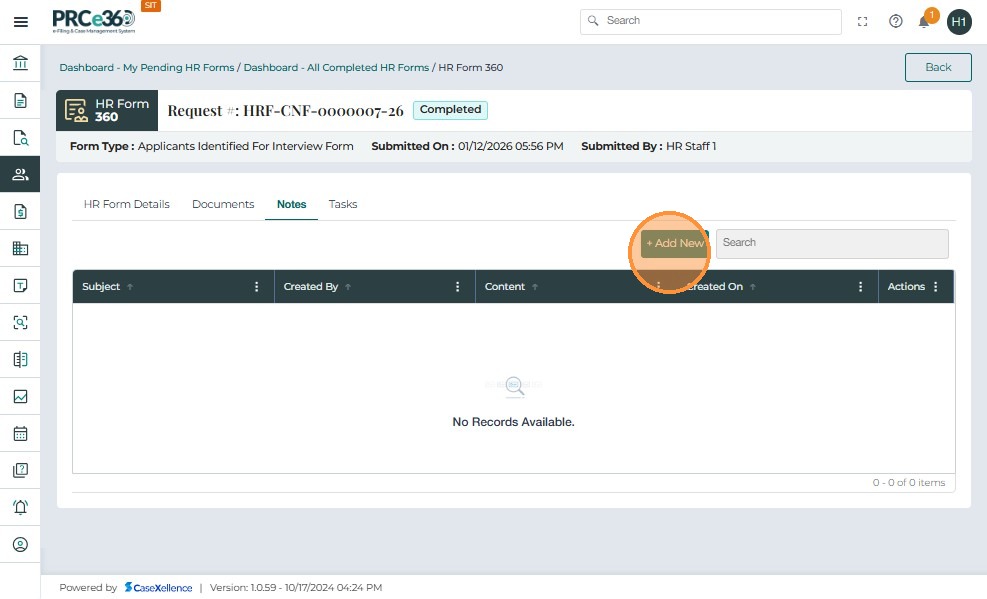Focus the top global Search field
The width and height of the screenshot is (987, 599).
coord(711,21)
